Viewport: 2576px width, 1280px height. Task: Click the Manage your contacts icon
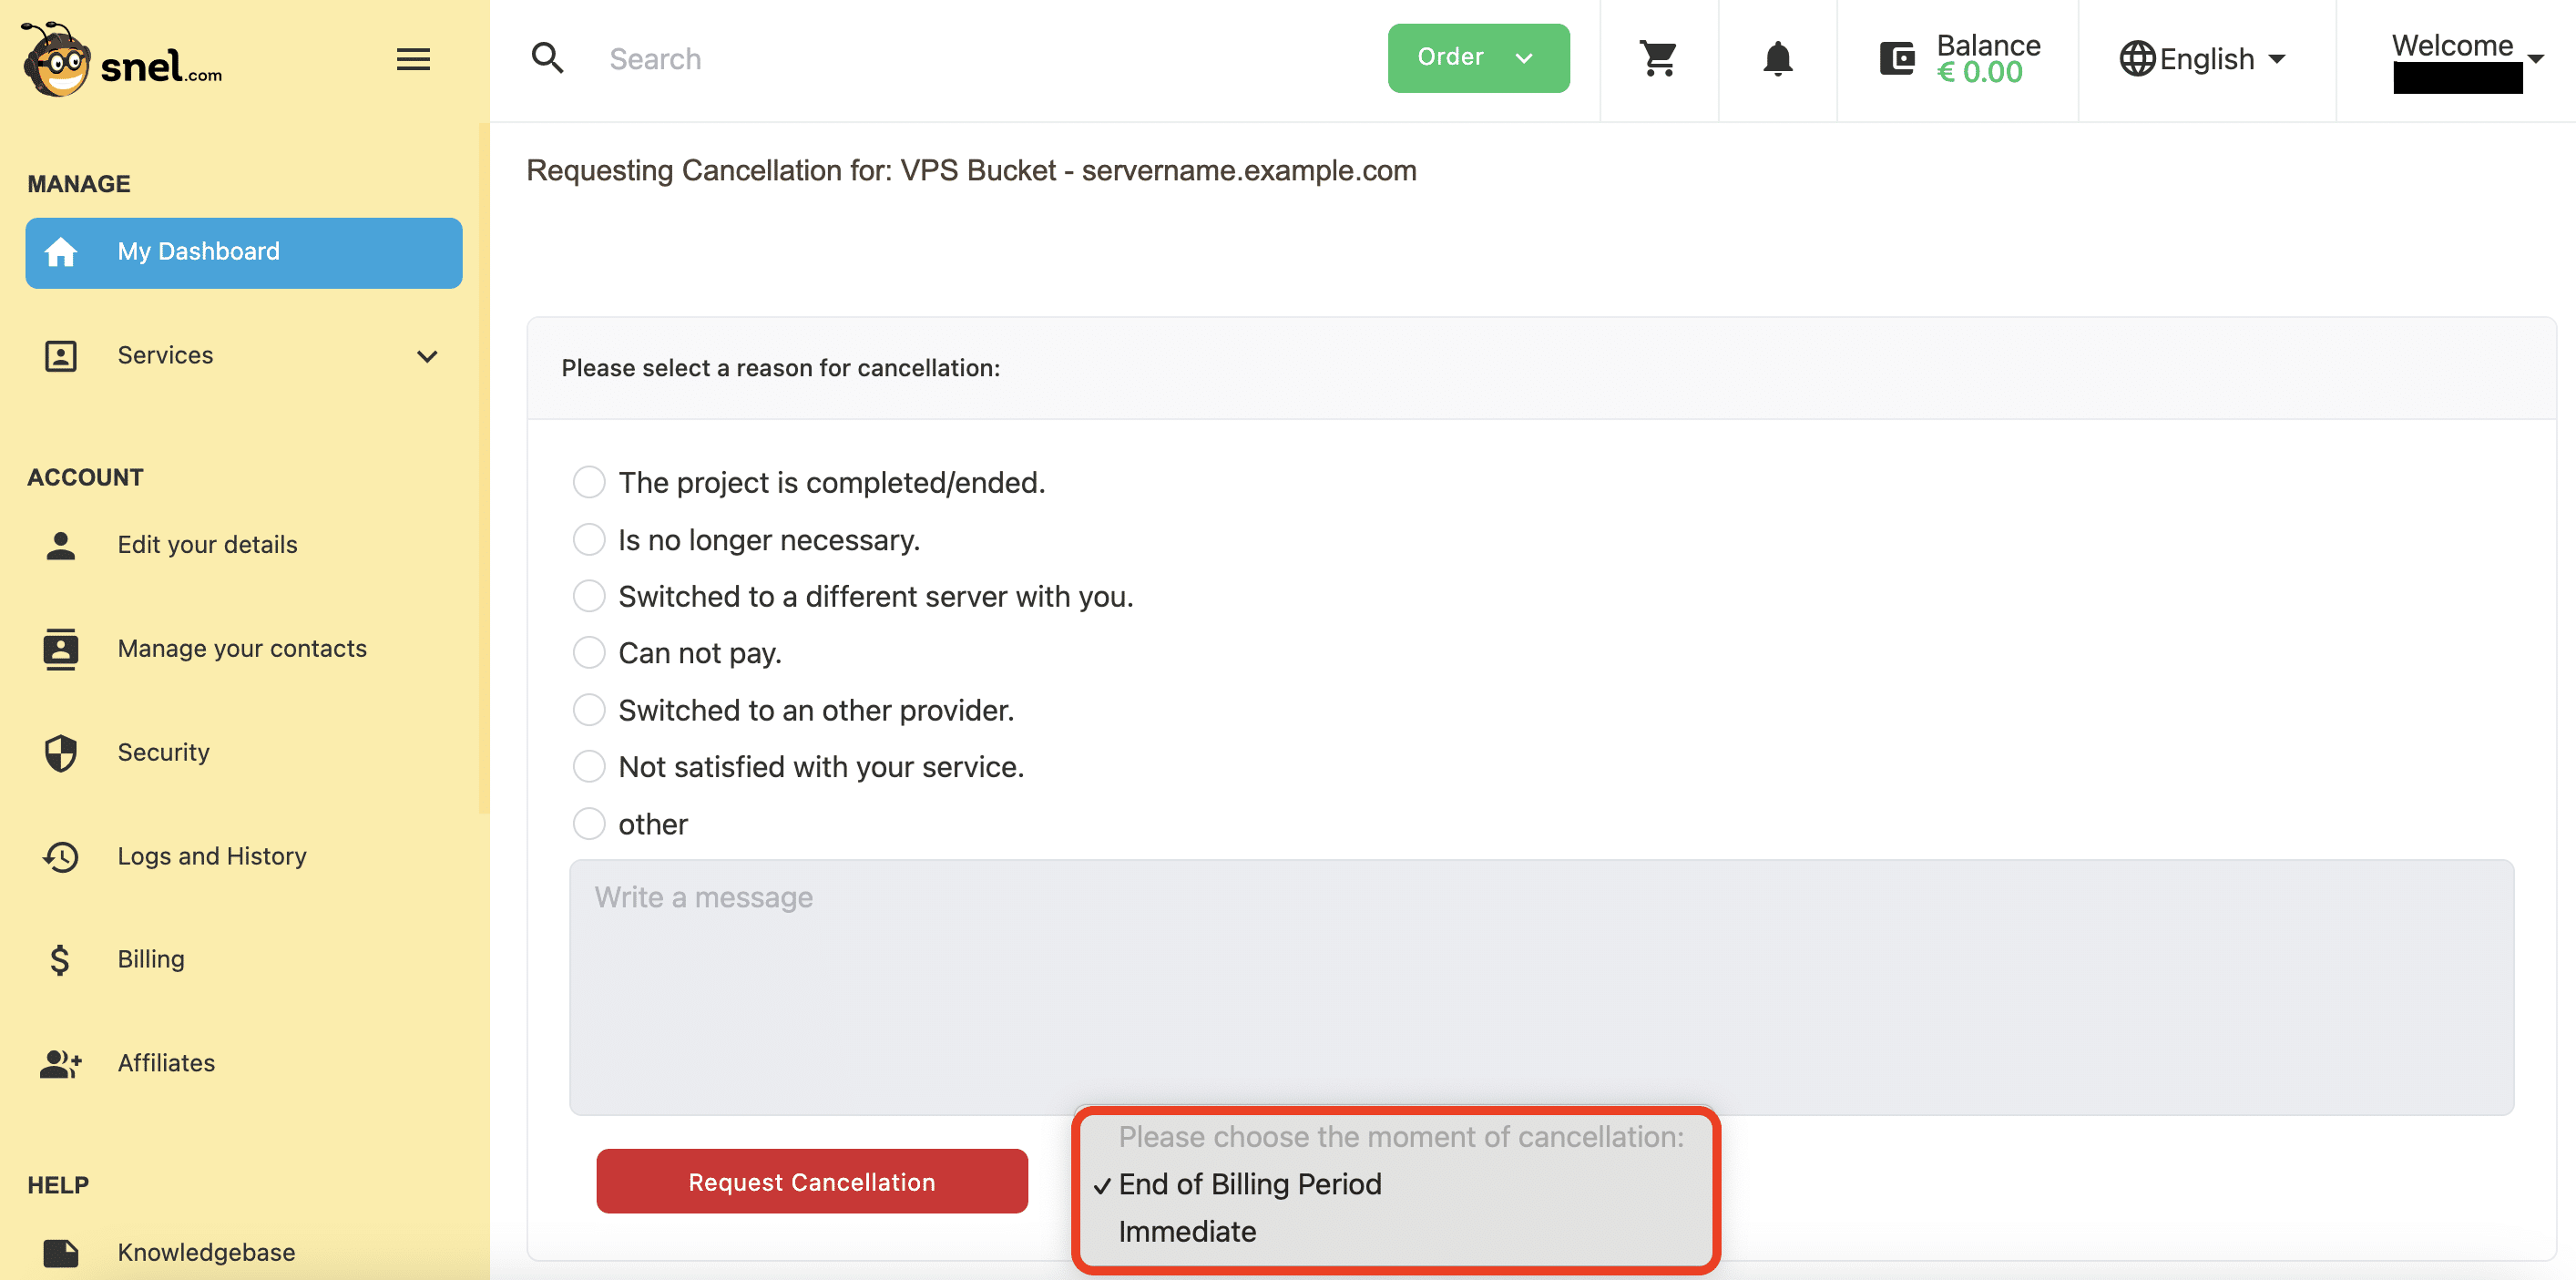pos(61,649)
